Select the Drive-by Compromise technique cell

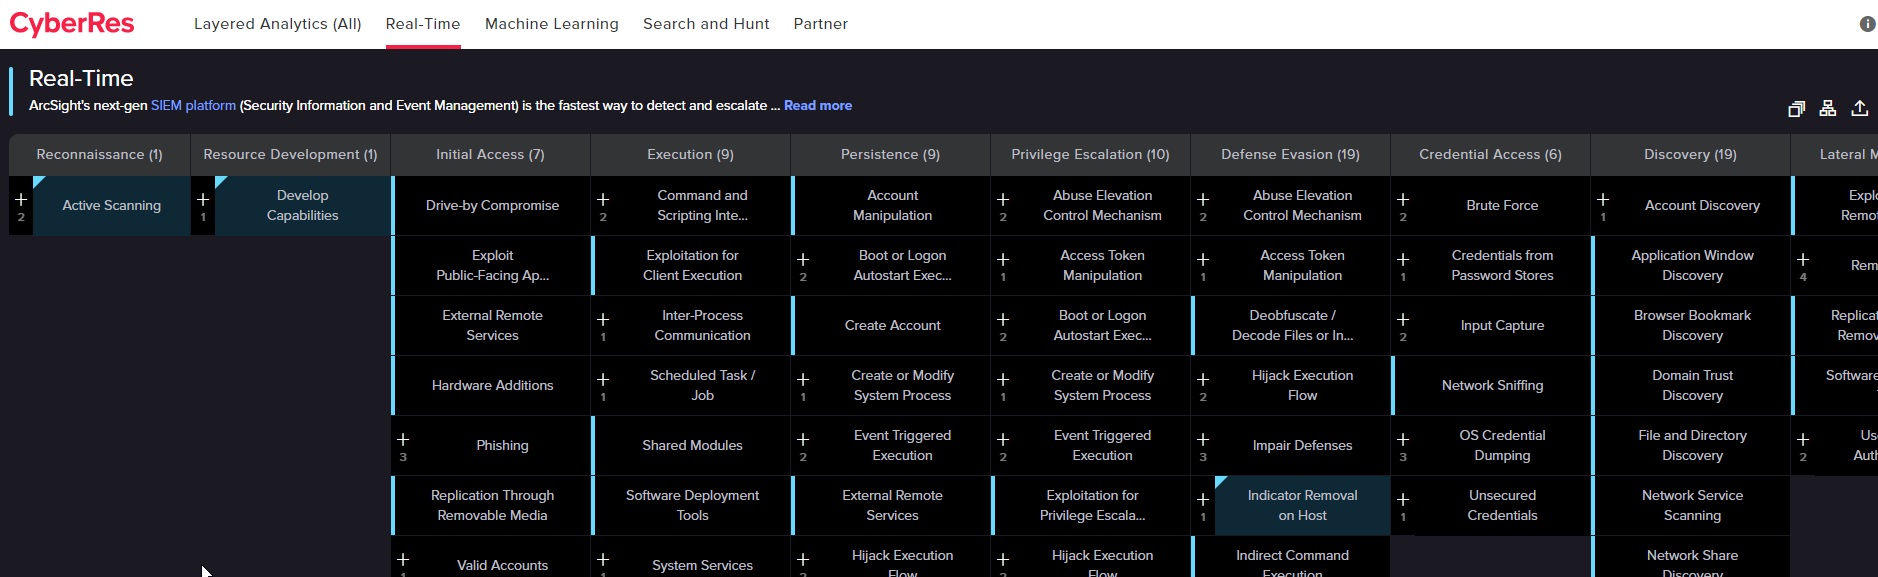click(492, 206)
